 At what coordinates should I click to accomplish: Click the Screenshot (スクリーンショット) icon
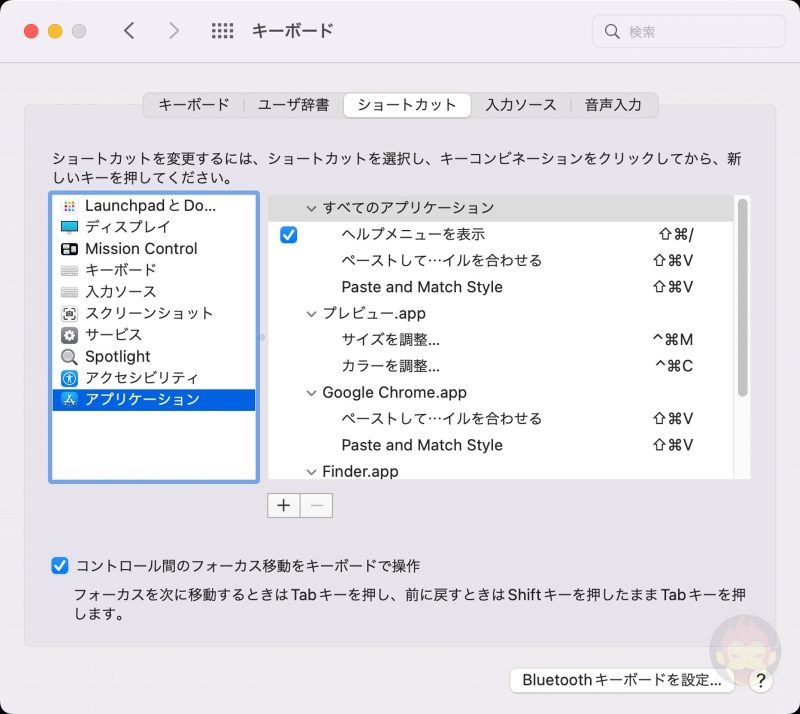pos(69,313)
